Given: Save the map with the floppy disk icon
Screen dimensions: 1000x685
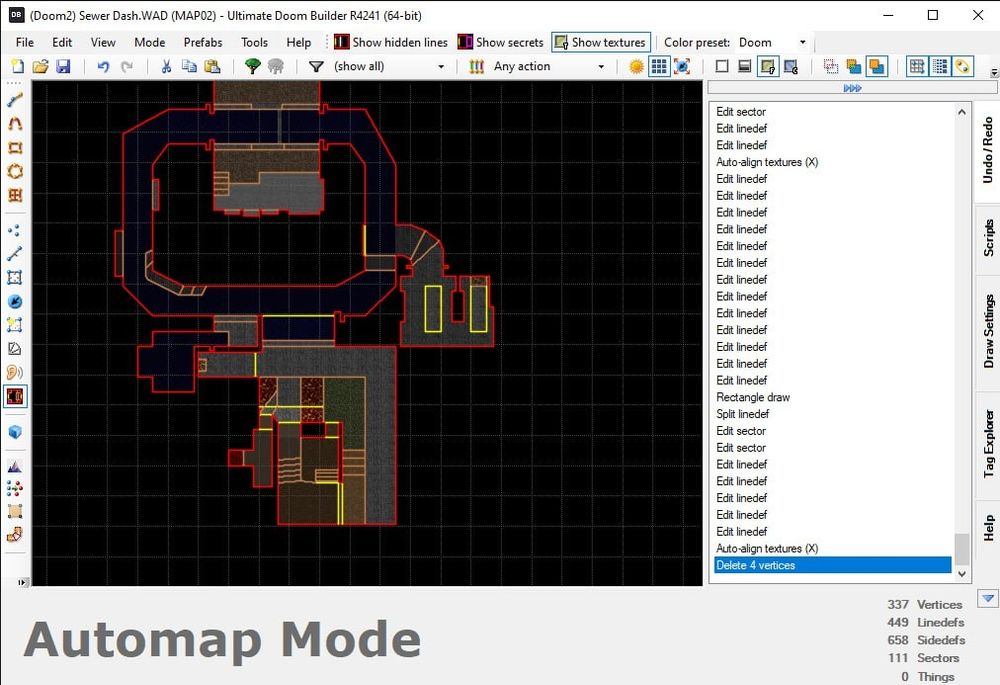Looking at the screenshot, I should pos(62,66).
